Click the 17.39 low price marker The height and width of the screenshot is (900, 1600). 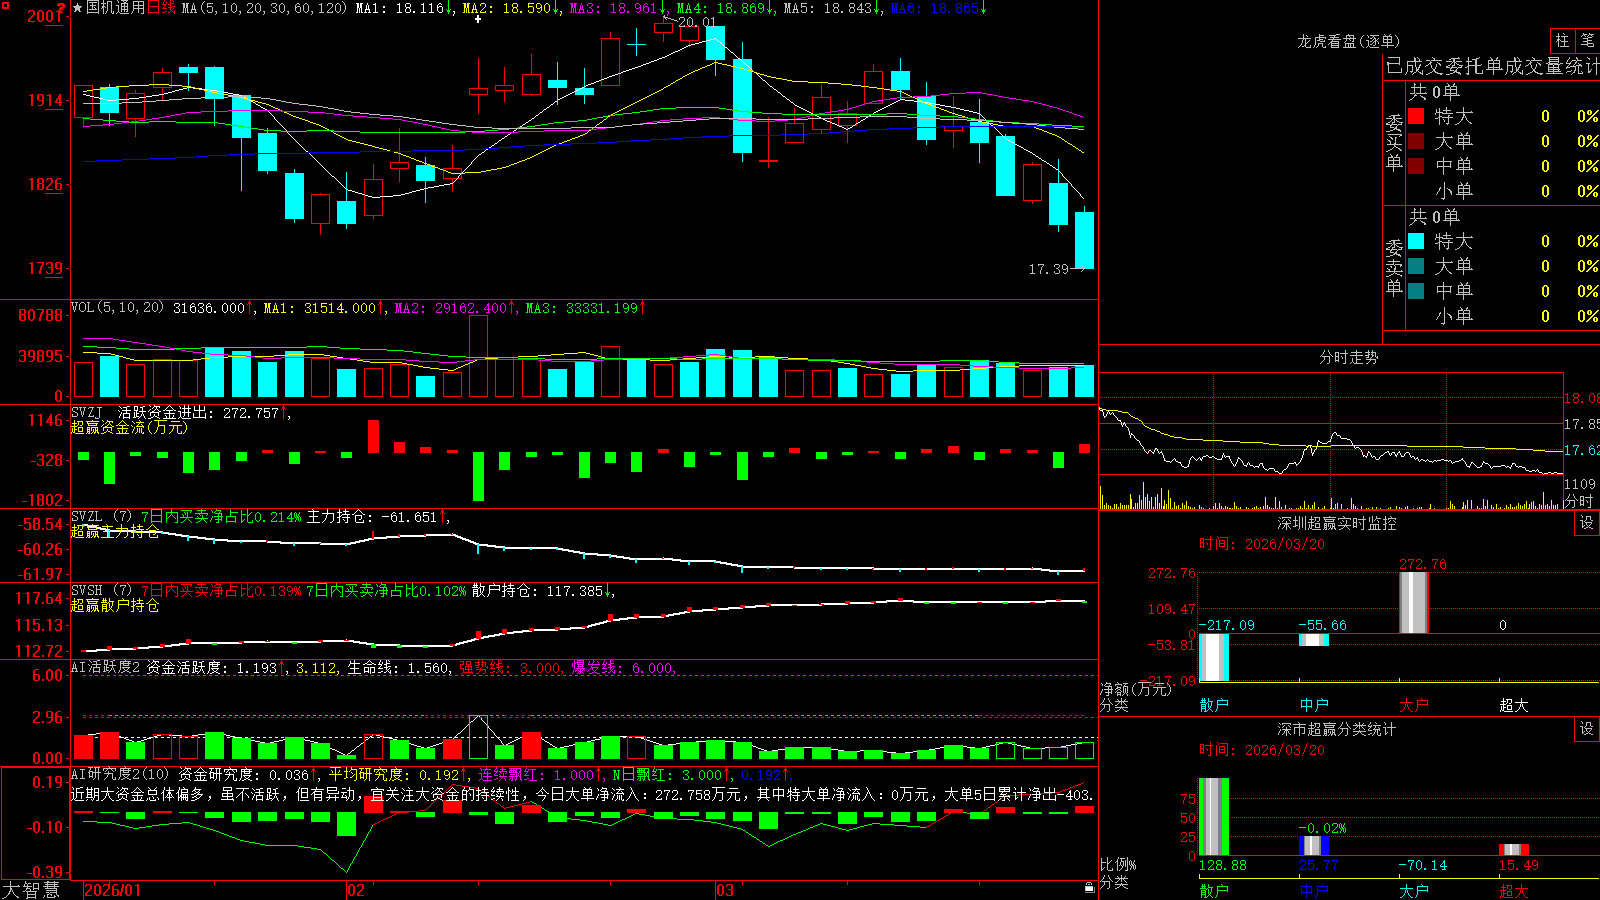pos(1048,269)
